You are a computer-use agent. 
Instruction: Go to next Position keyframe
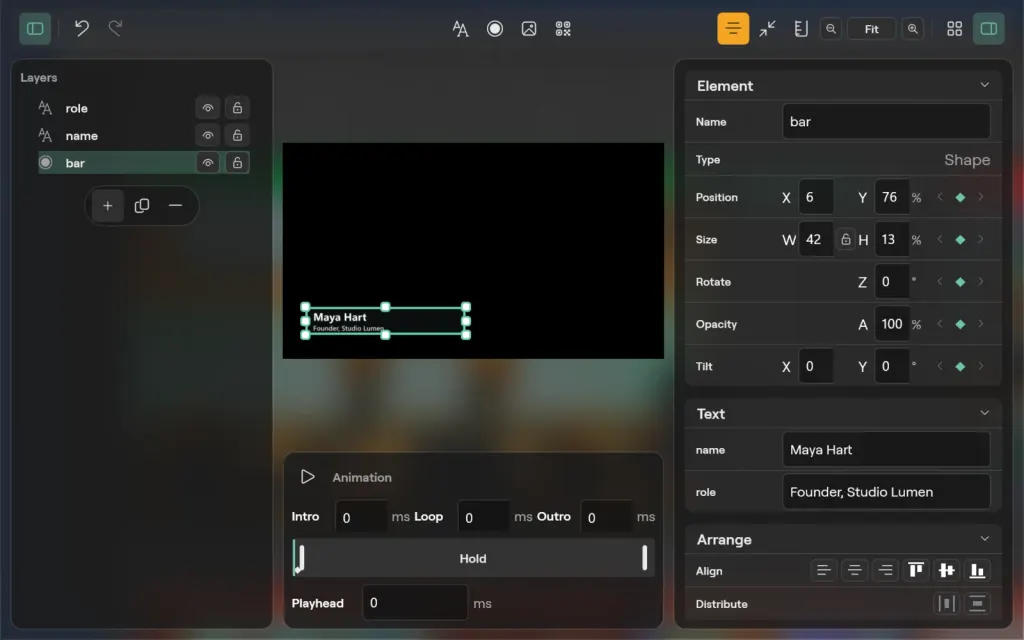click(x=980, y=197)
